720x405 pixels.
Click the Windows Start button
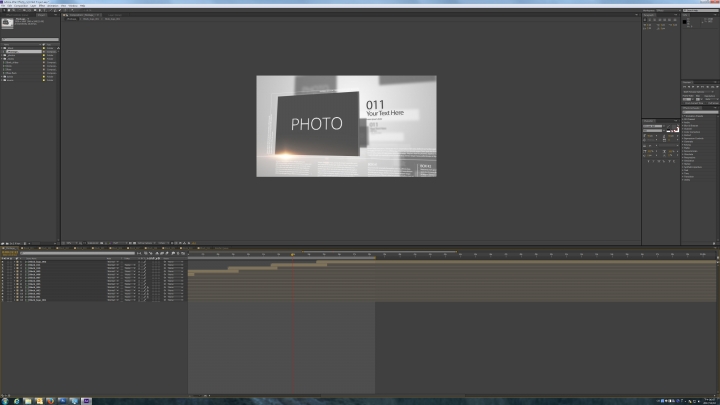5,401
